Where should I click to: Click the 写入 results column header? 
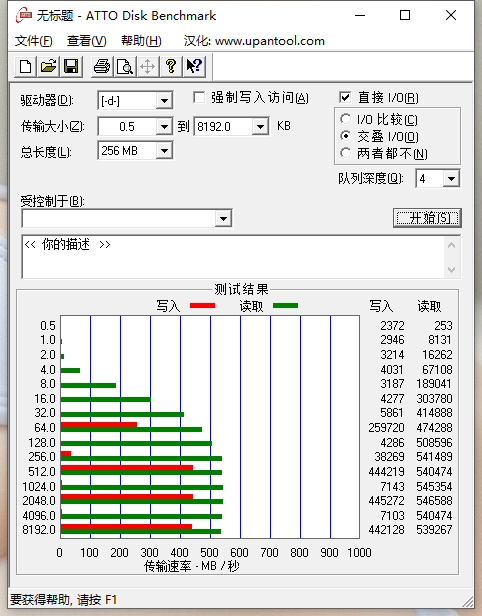coord(381,306)
